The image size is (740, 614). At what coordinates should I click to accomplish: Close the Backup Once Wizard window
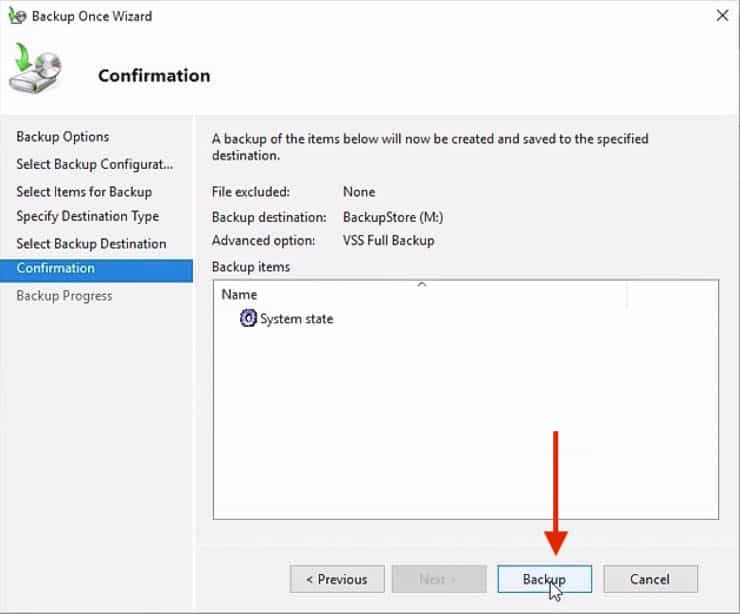(x=722, y=16)
